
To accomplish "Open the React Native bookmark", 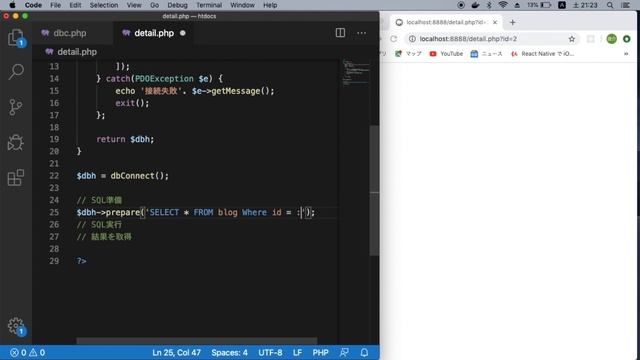I will 542,53.
